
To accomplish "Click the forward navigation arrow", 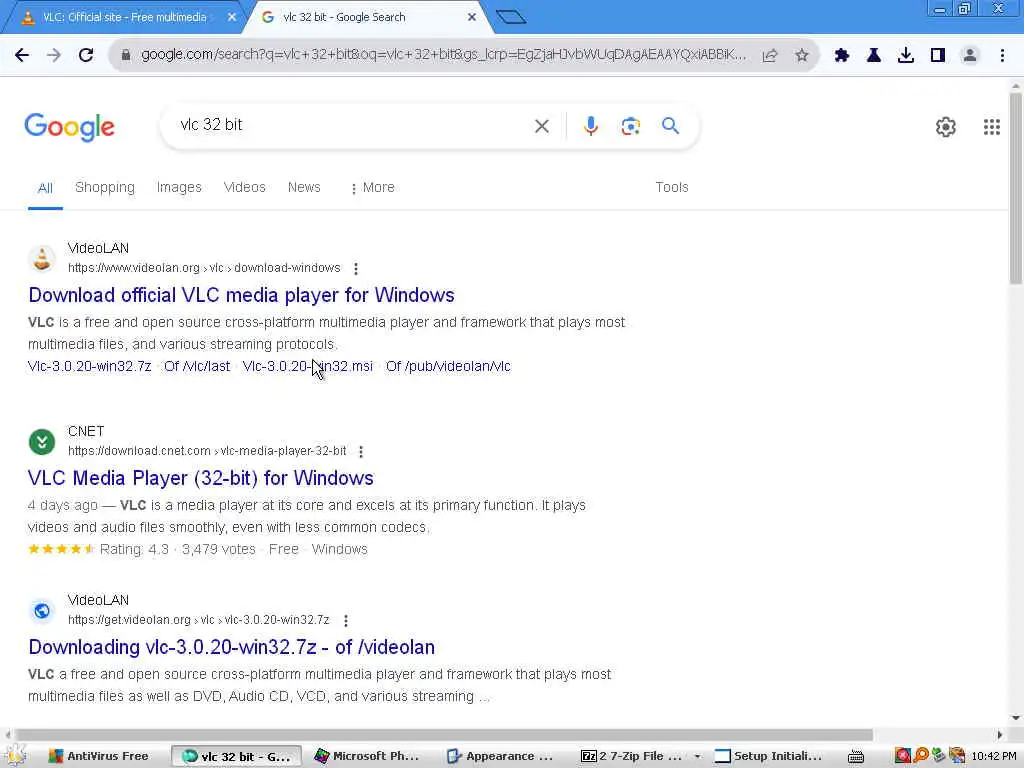I will click(54, 56).
